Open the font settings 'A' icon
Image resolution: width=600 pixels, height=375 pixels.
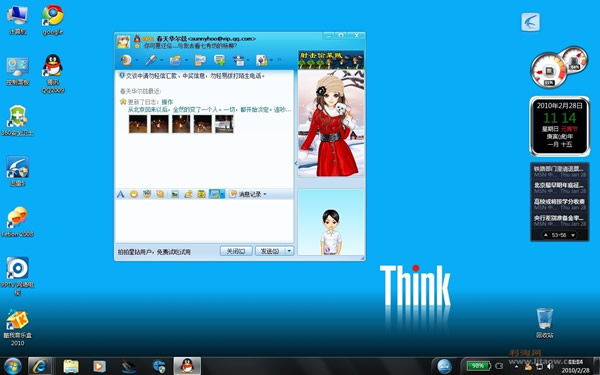coord(121,194)
